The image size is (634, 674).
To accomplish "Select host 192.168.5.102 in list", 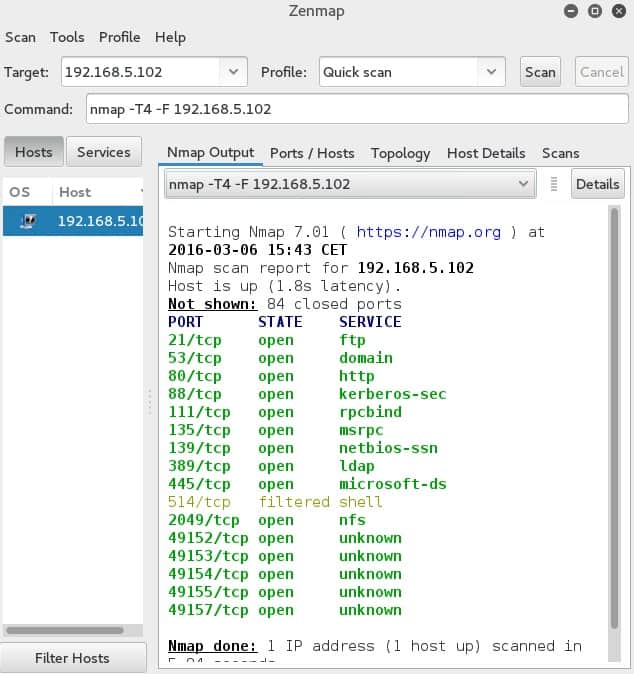I will click(x=73, y=221).
